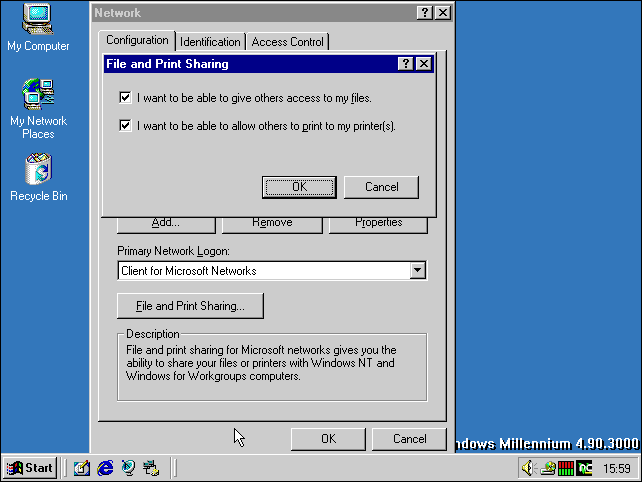This screenshot has width=642, height=482.
Task: Click the black green tray icon
Action: click(x=584, y=468)
